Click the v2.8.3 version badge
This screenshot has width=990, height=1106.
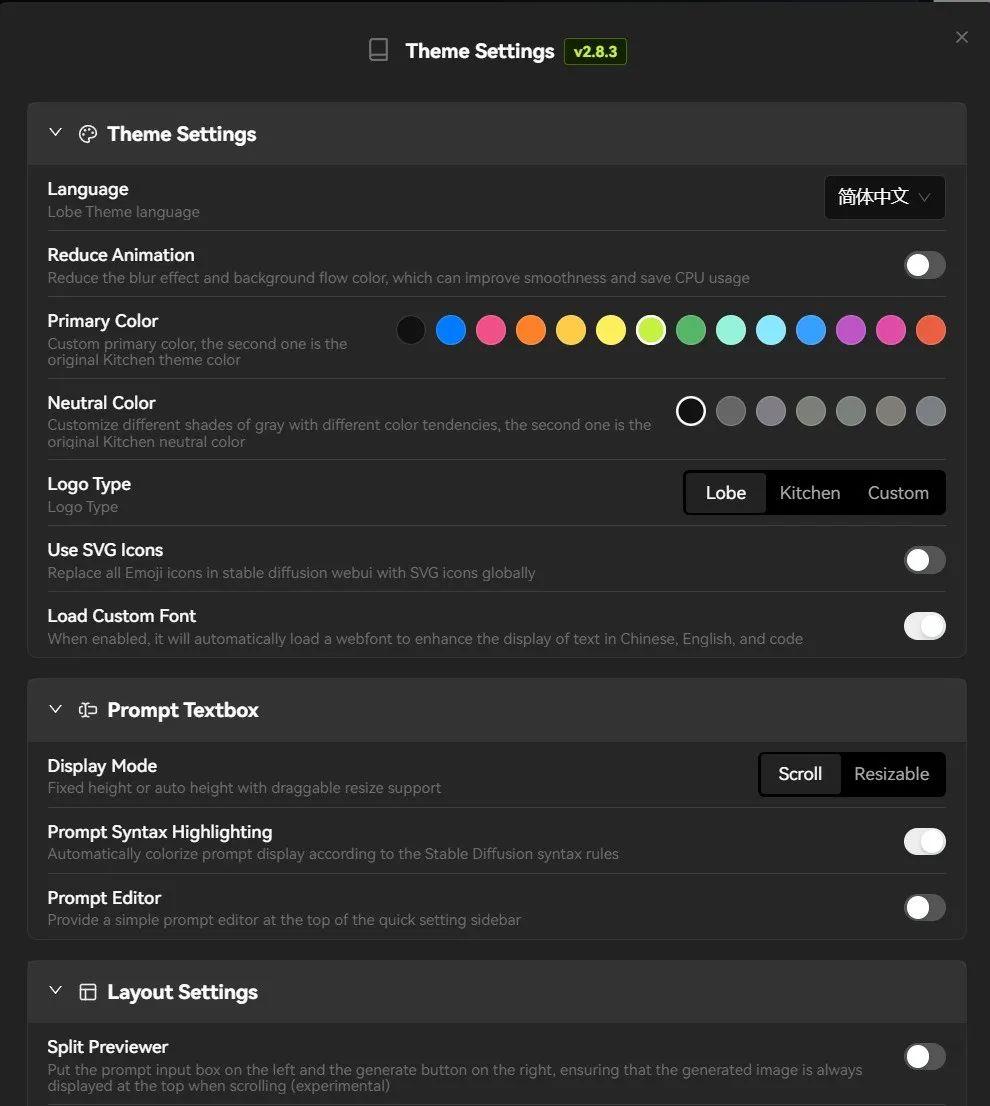tap(595, 52)
